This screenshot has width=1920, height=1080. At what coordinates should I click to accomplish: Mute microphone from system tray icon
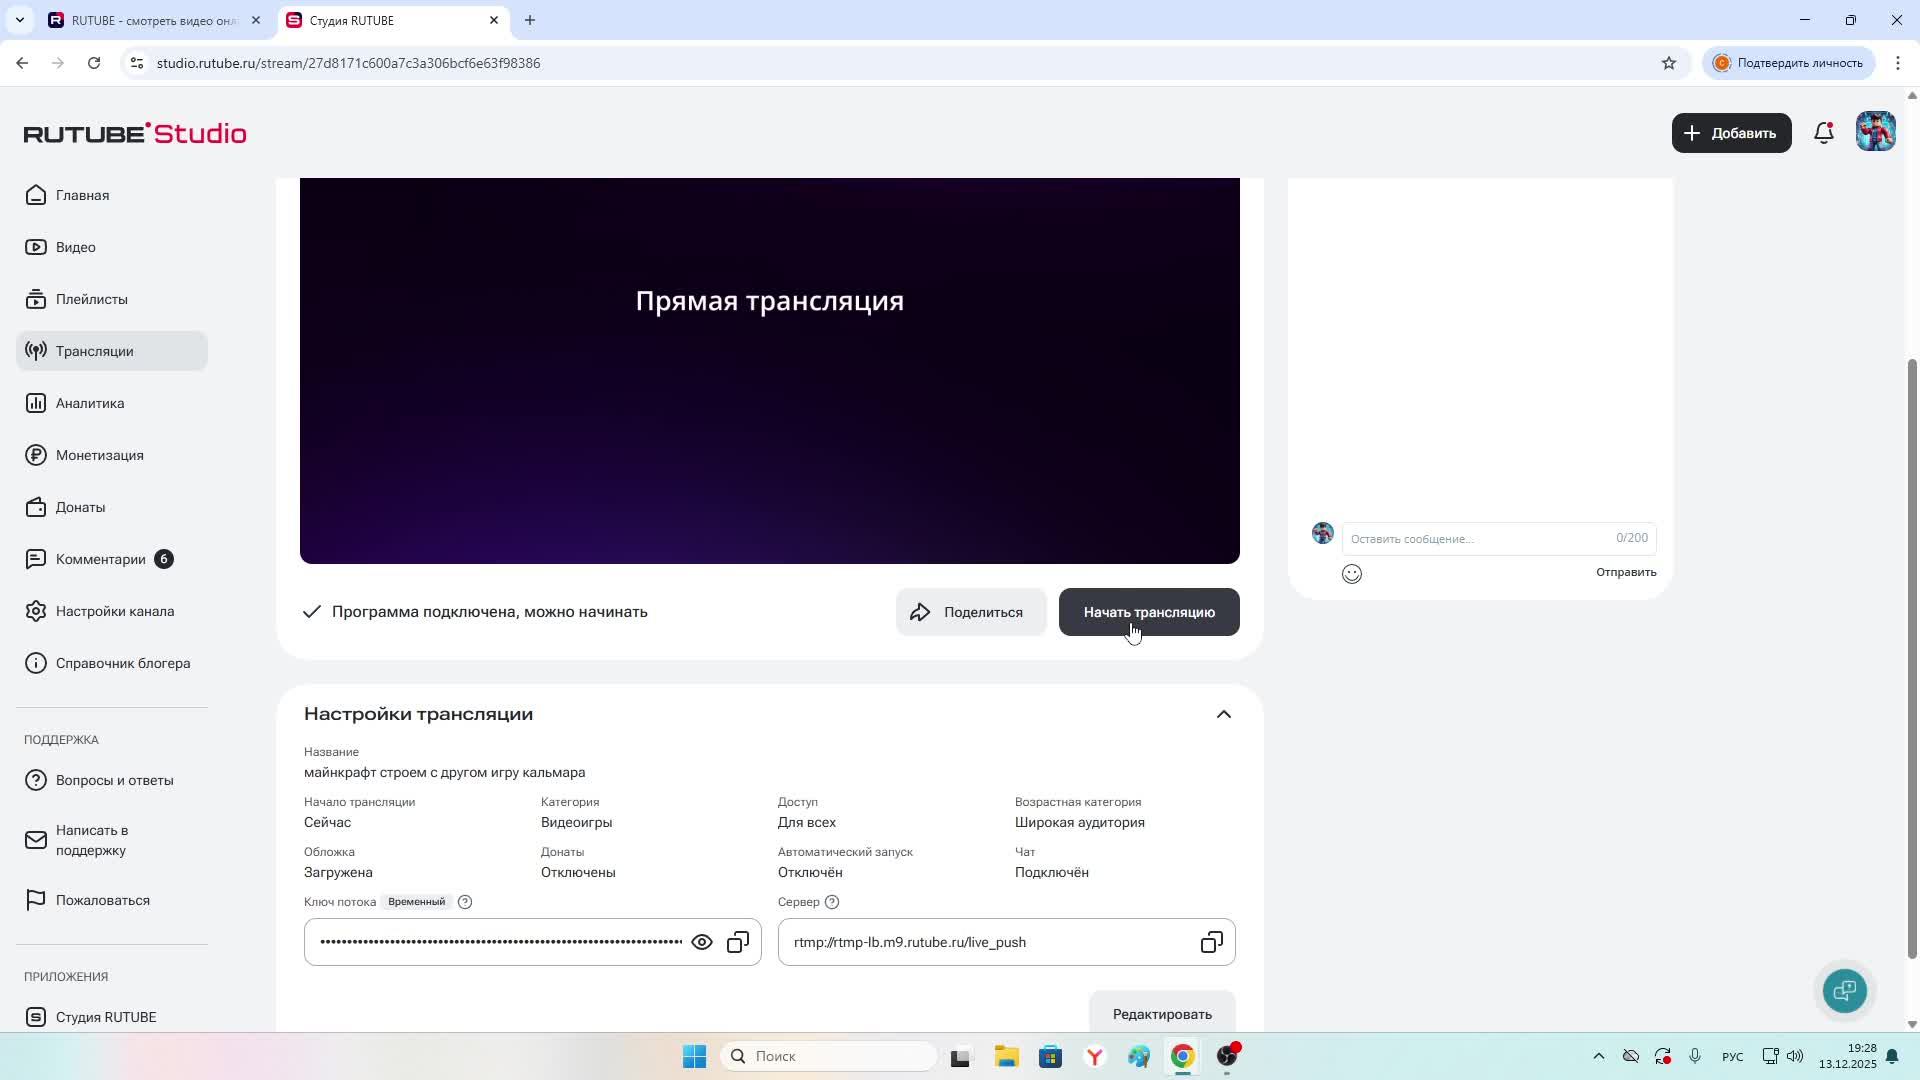(1695, 1056)
